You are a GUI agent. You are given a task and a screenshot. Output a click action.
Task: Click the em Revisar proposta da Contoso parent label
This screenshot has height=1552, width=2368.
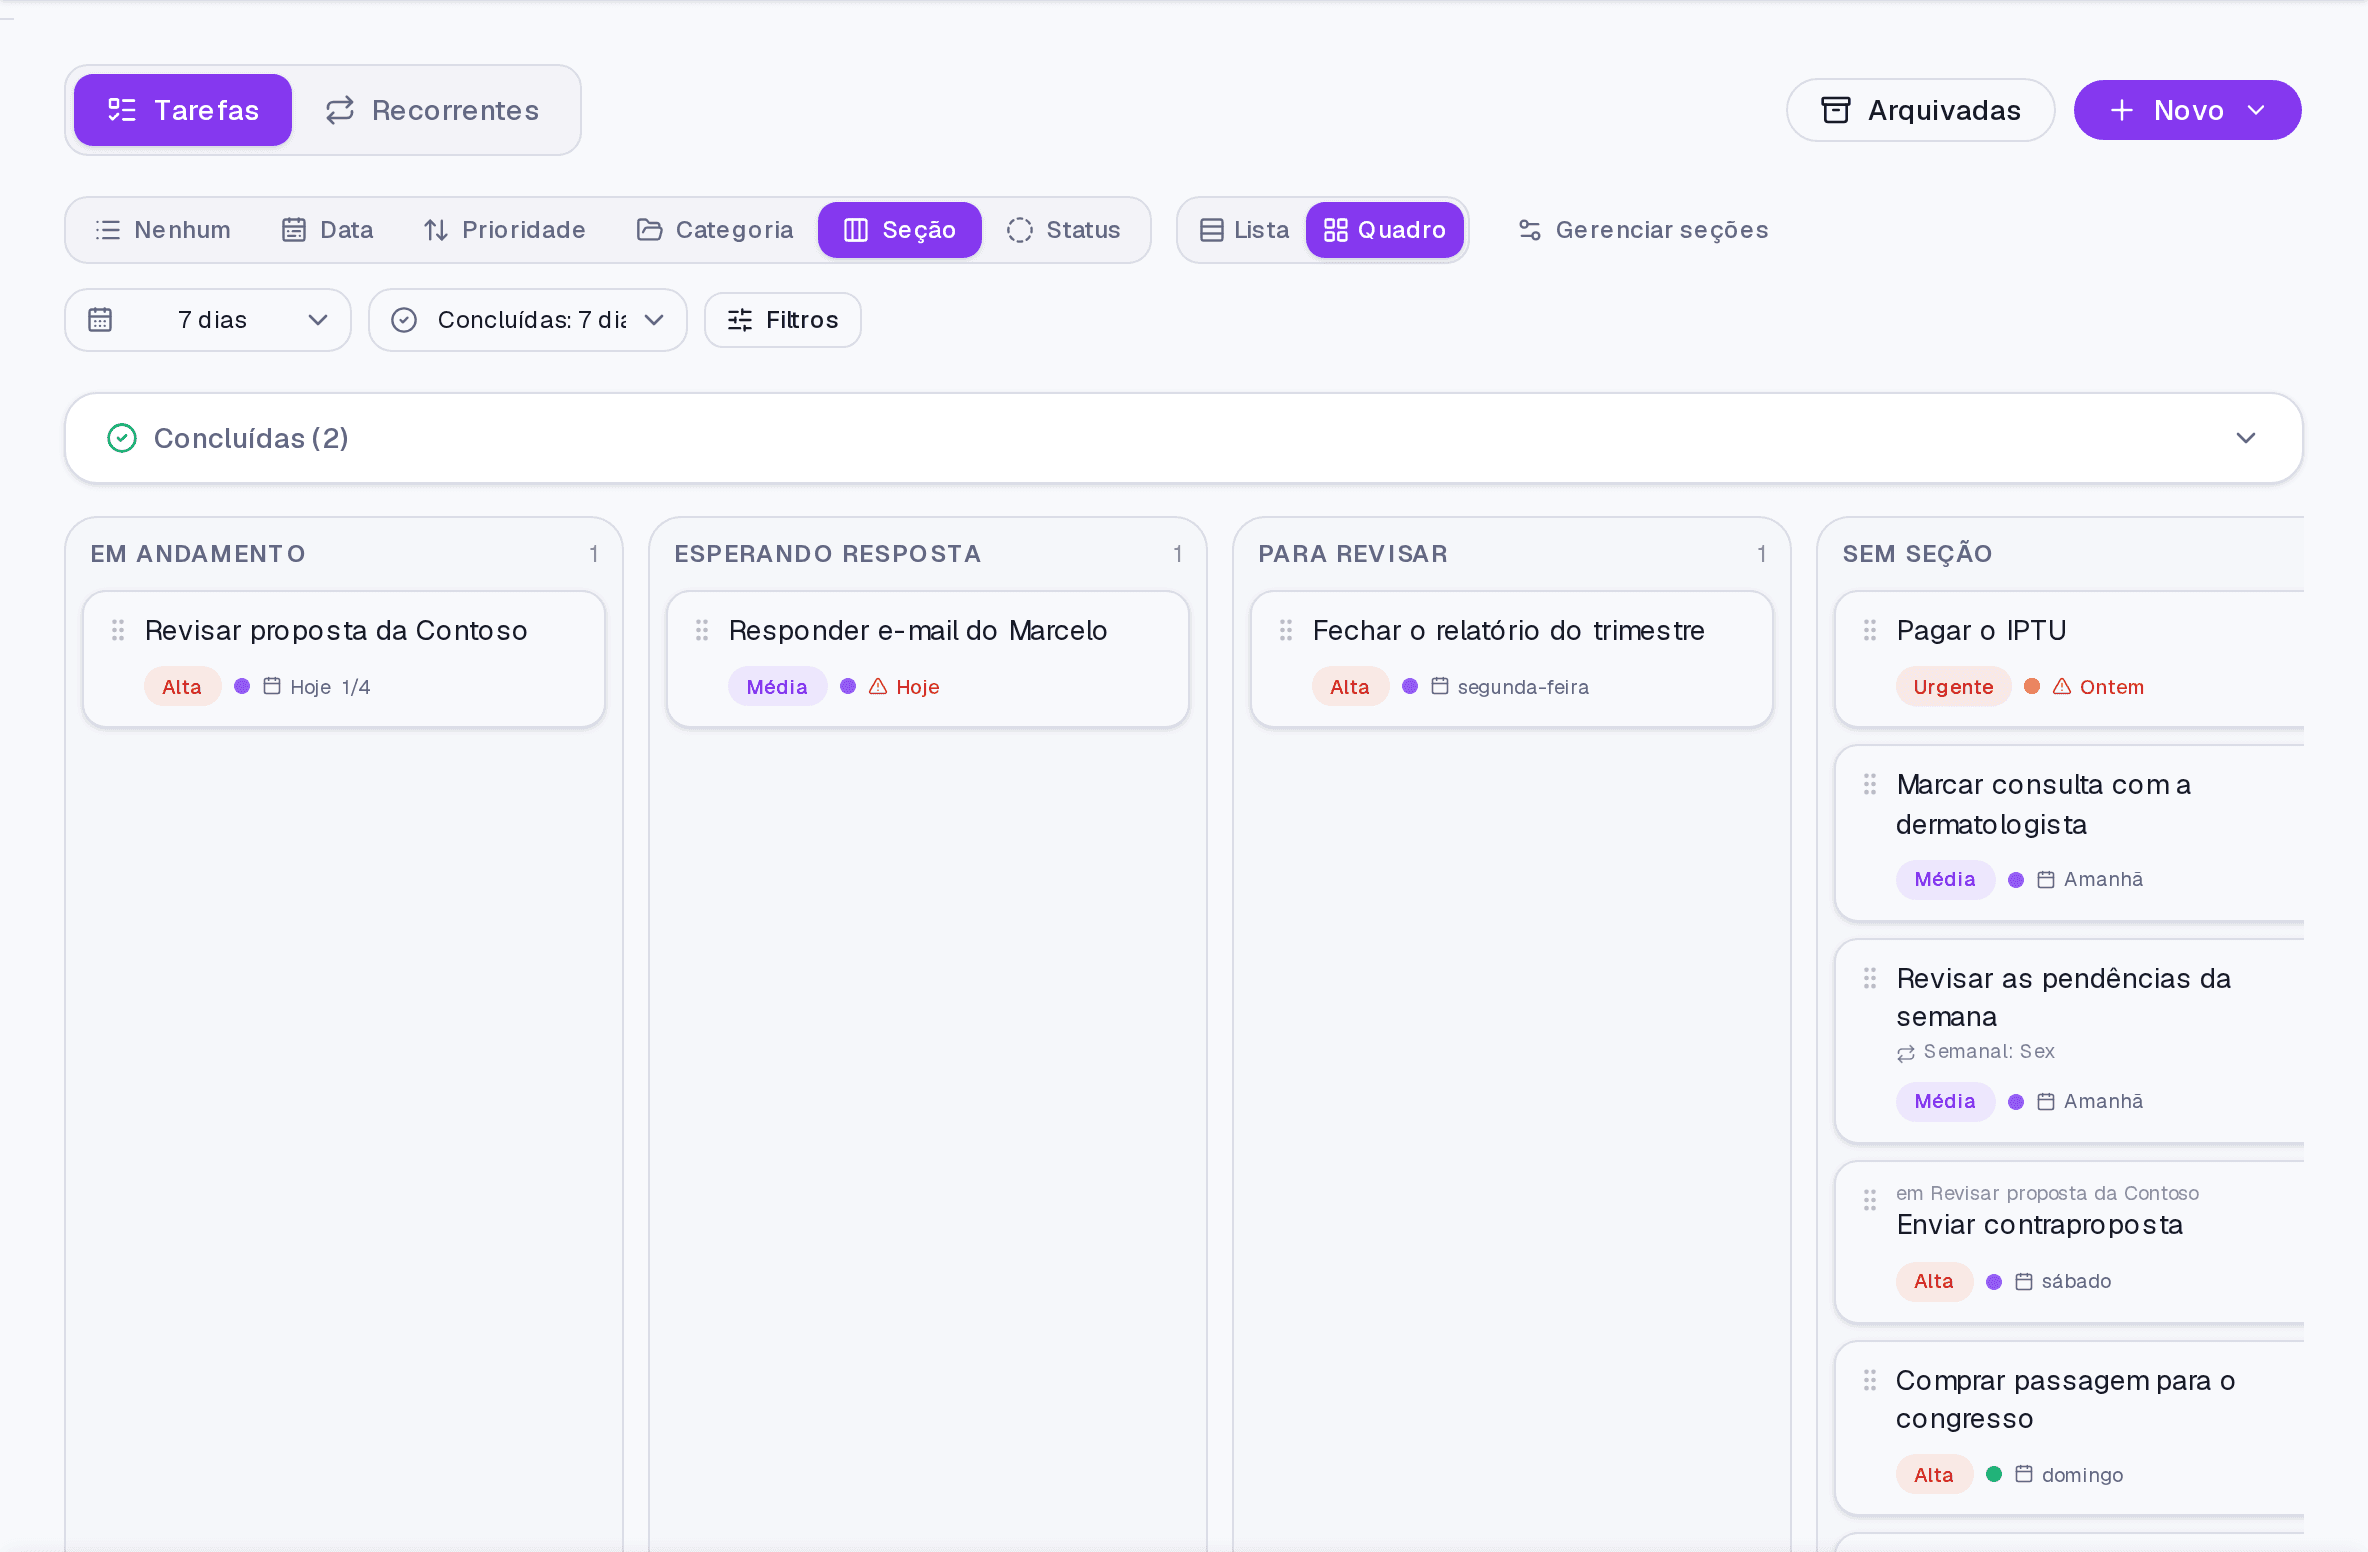coord(2048,1193)
